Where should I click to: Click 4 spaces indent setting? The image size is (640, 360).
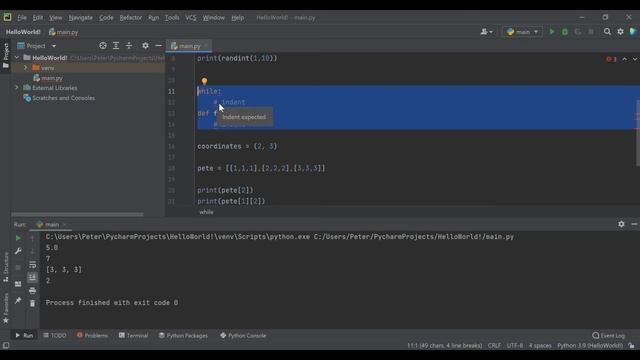pos(540,346)
